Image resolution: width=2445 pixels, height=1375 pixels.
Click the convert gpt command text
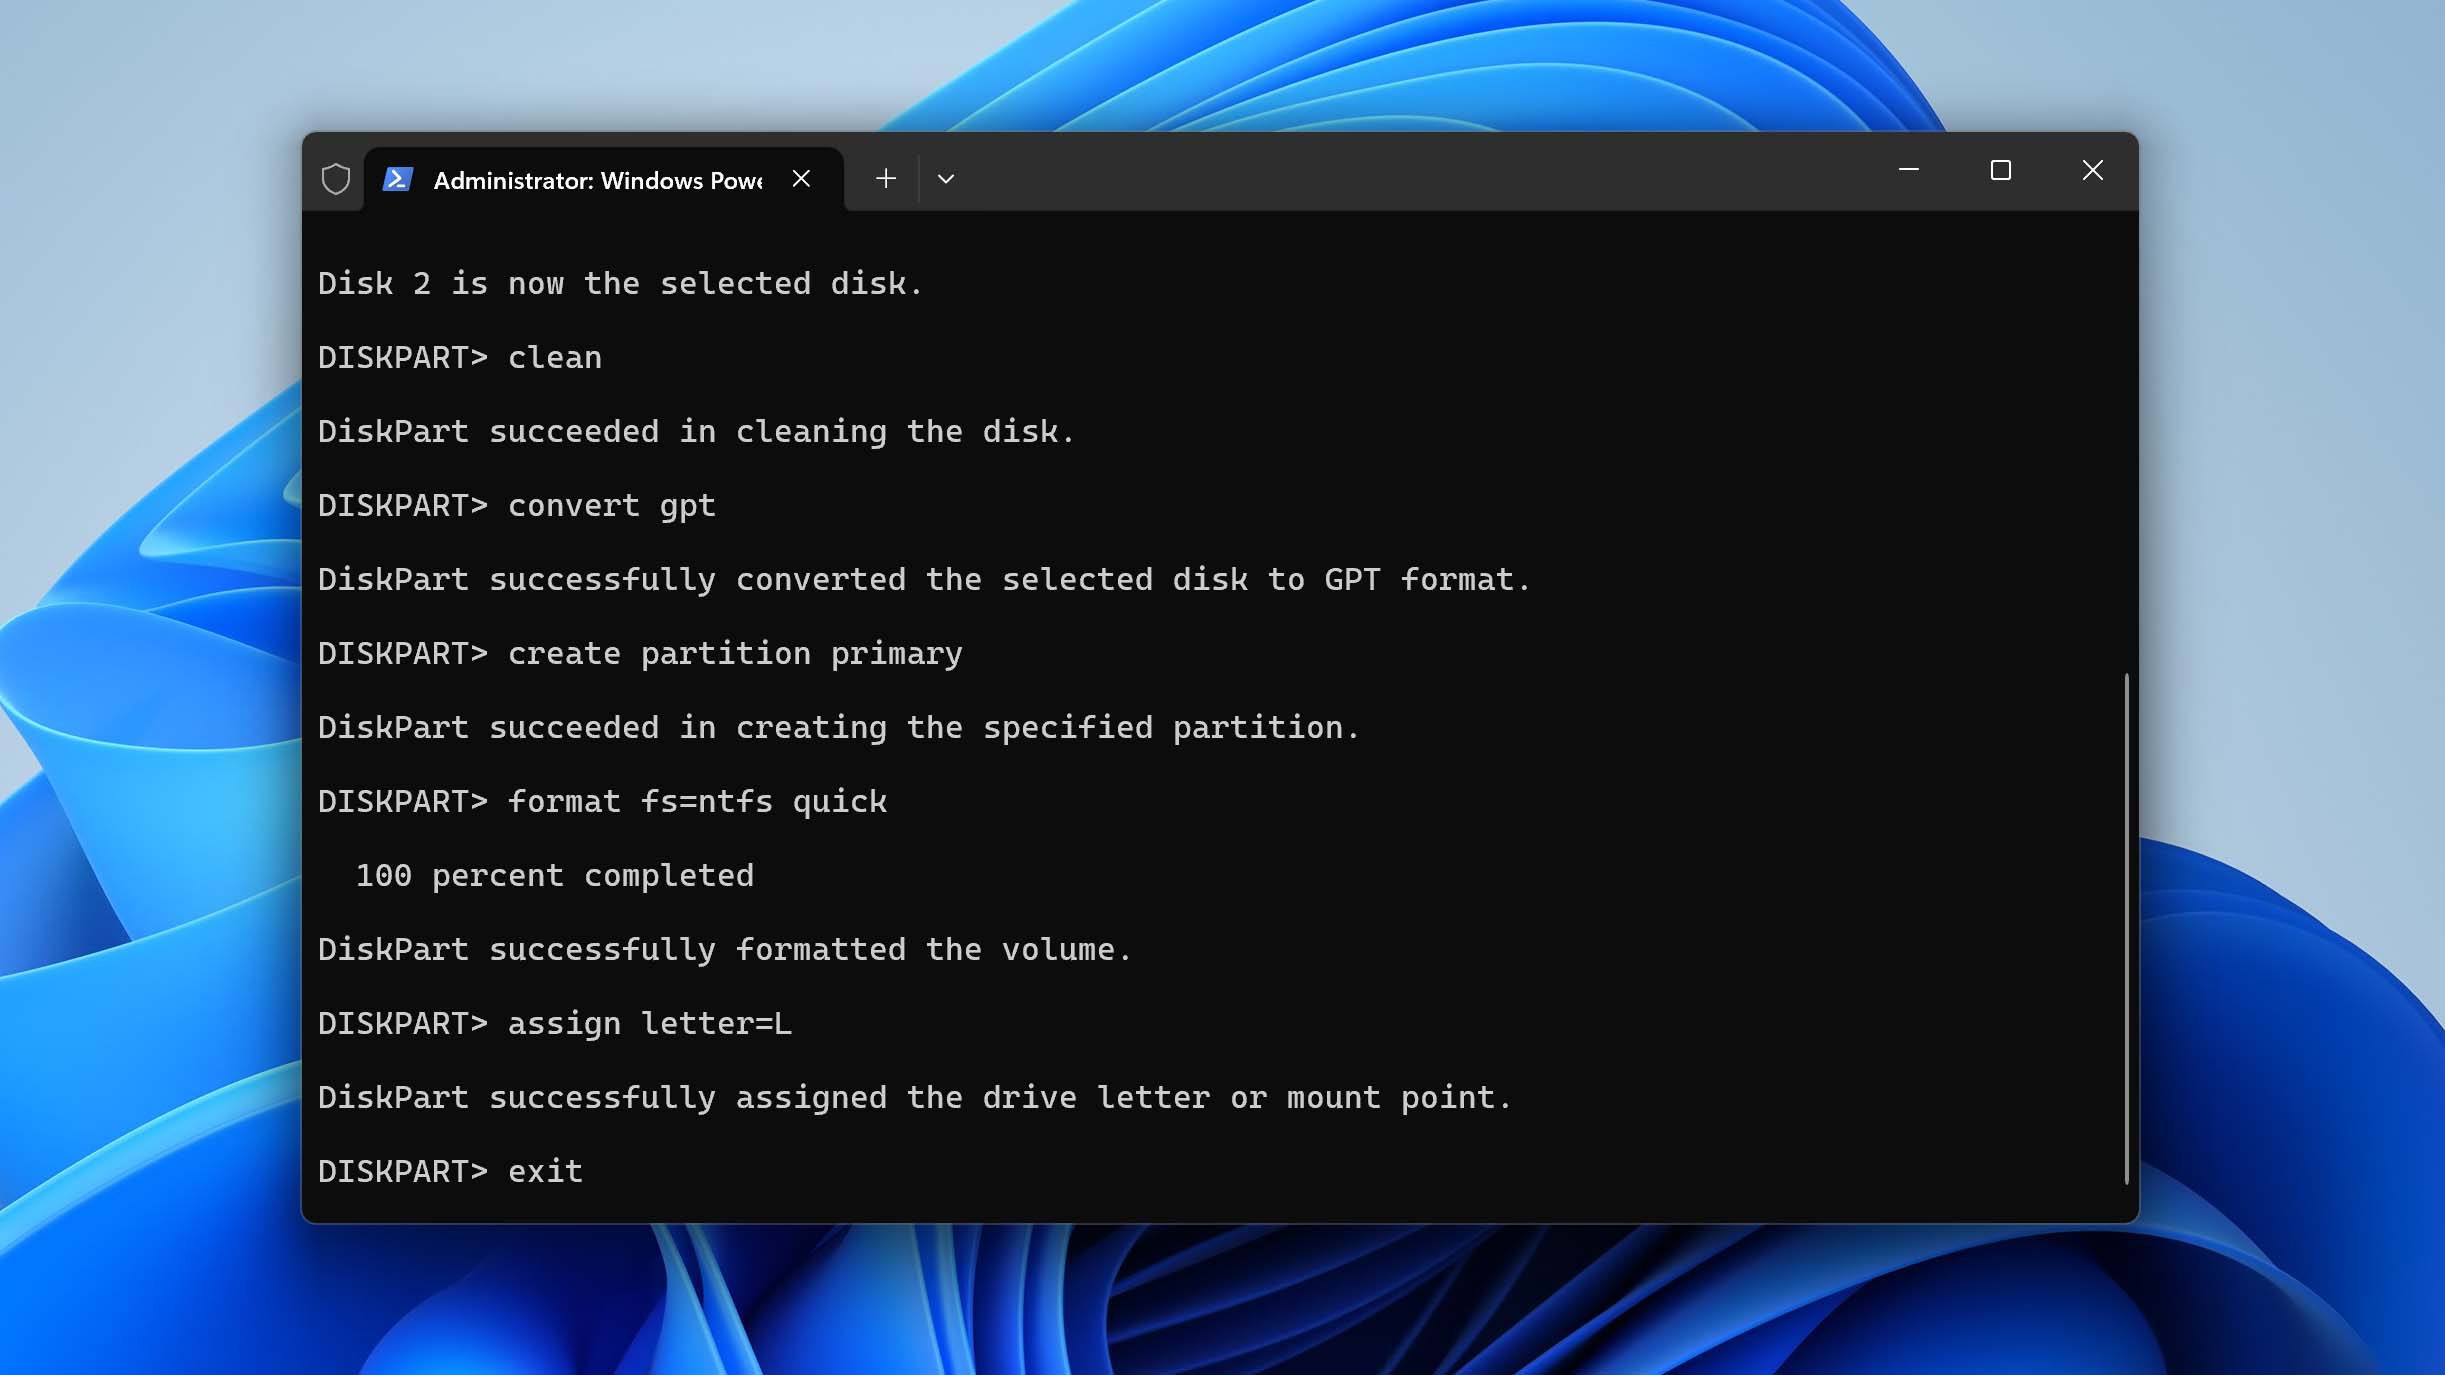click(x=610, y=505)
